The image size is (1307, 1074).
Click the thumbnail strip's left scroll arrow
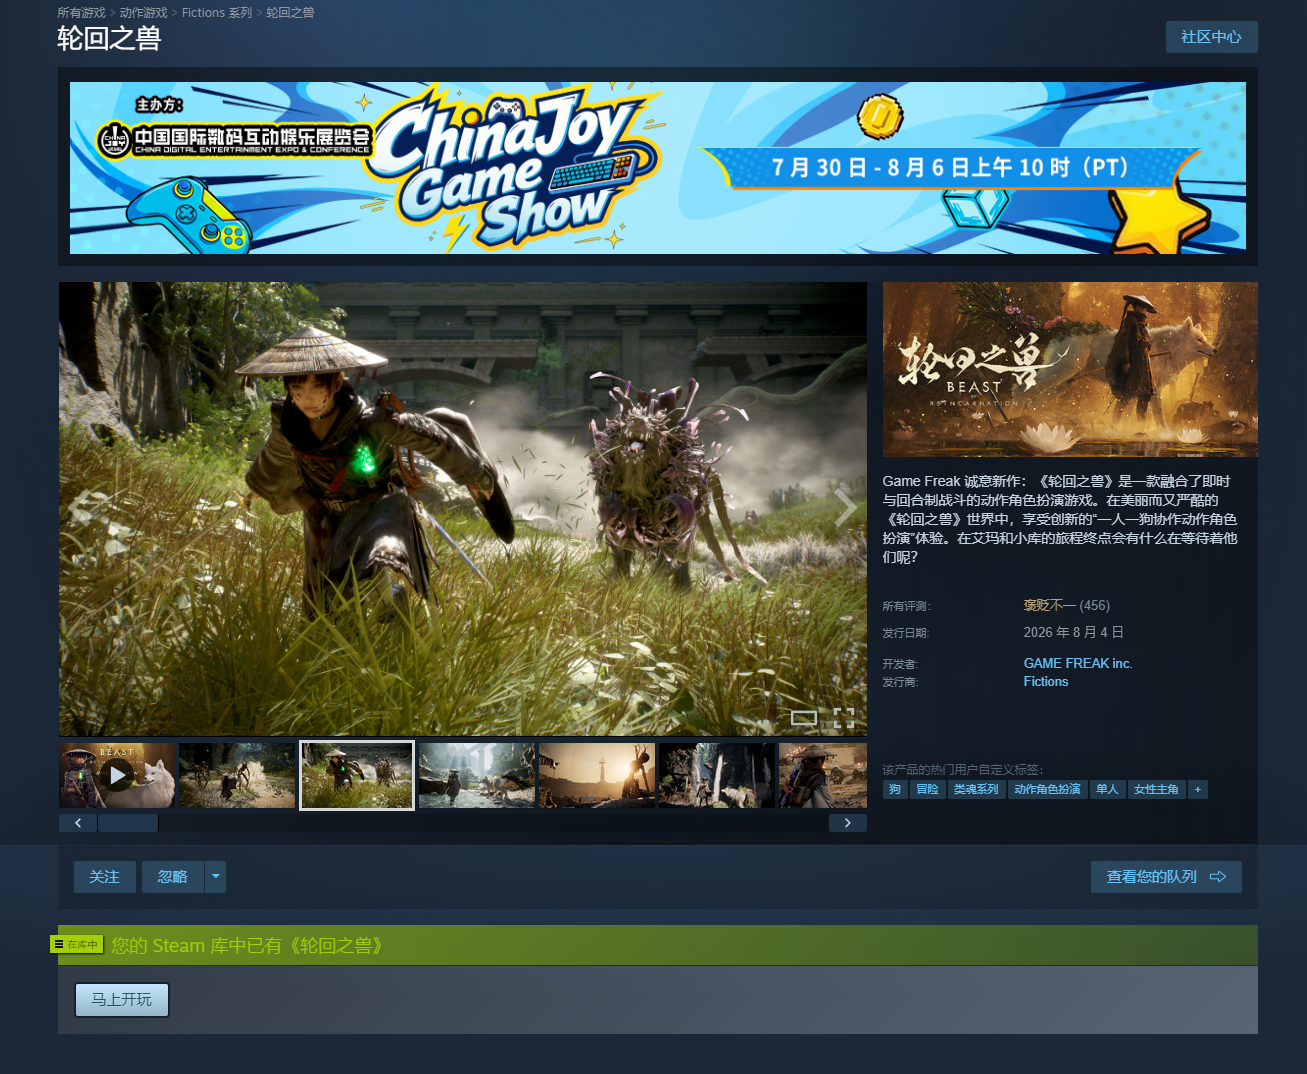coord(78,823)
